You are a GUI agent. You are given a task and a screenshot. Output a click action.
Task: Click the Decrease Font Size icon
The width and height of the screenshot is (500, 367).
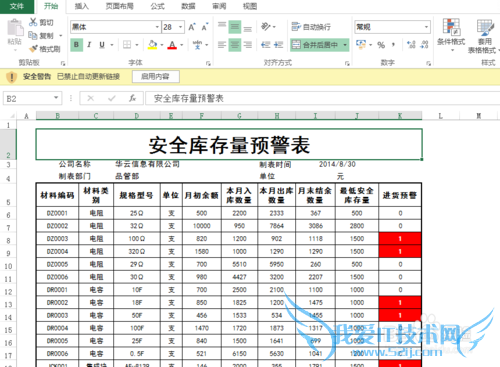tap(205, 27)
